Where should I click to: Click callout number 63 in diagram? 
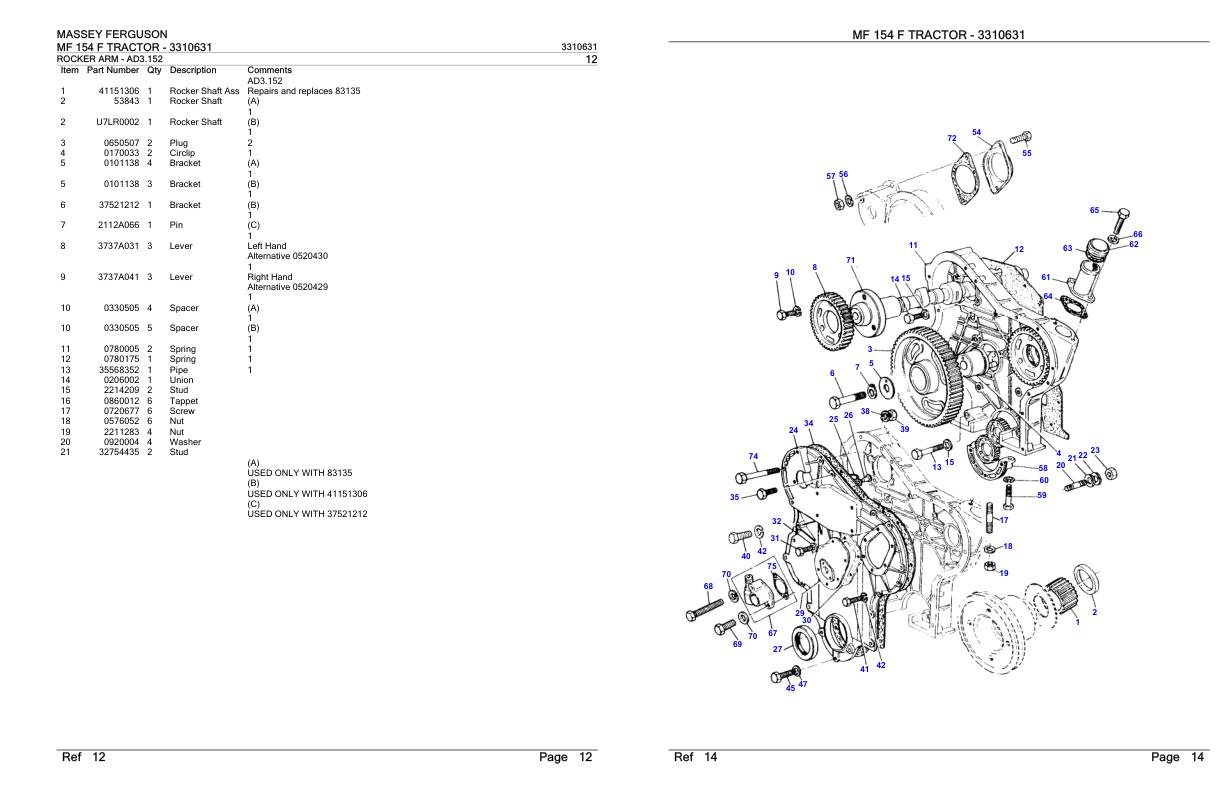click(x=1068, y=248)
